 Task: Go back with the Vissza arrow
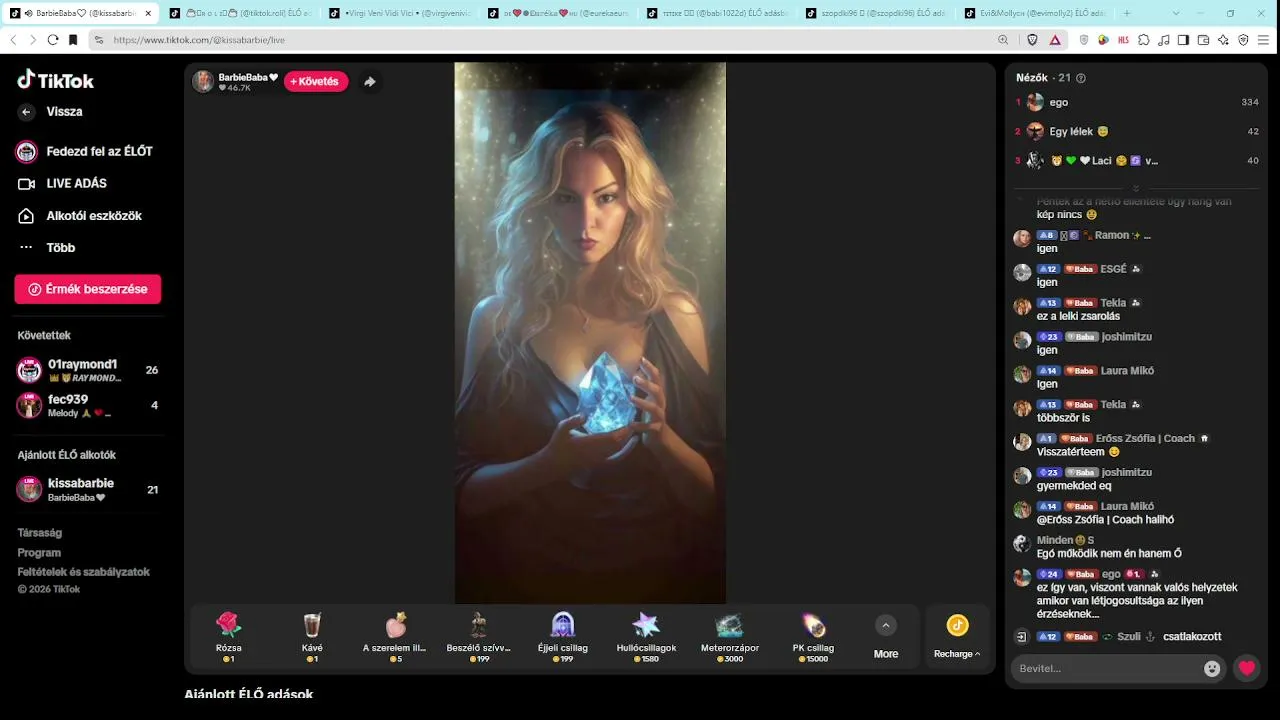coord(27,112)
